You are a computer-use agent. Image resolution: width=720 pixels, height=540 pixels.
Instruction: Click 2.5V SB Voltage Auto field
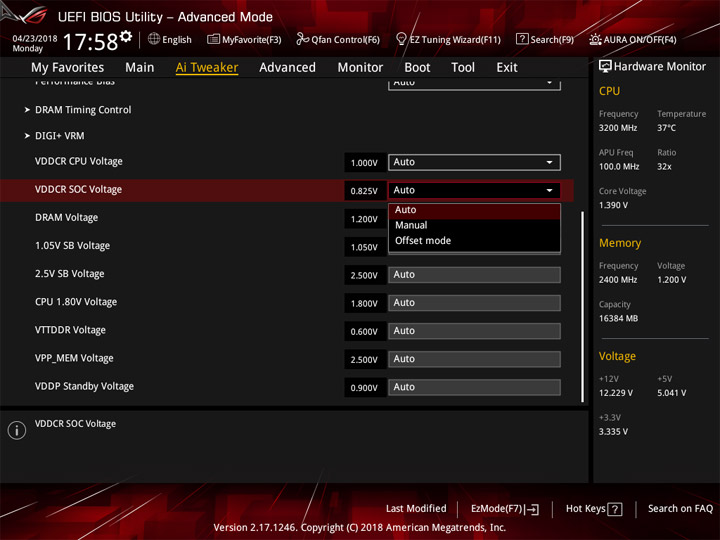[474, 275]
